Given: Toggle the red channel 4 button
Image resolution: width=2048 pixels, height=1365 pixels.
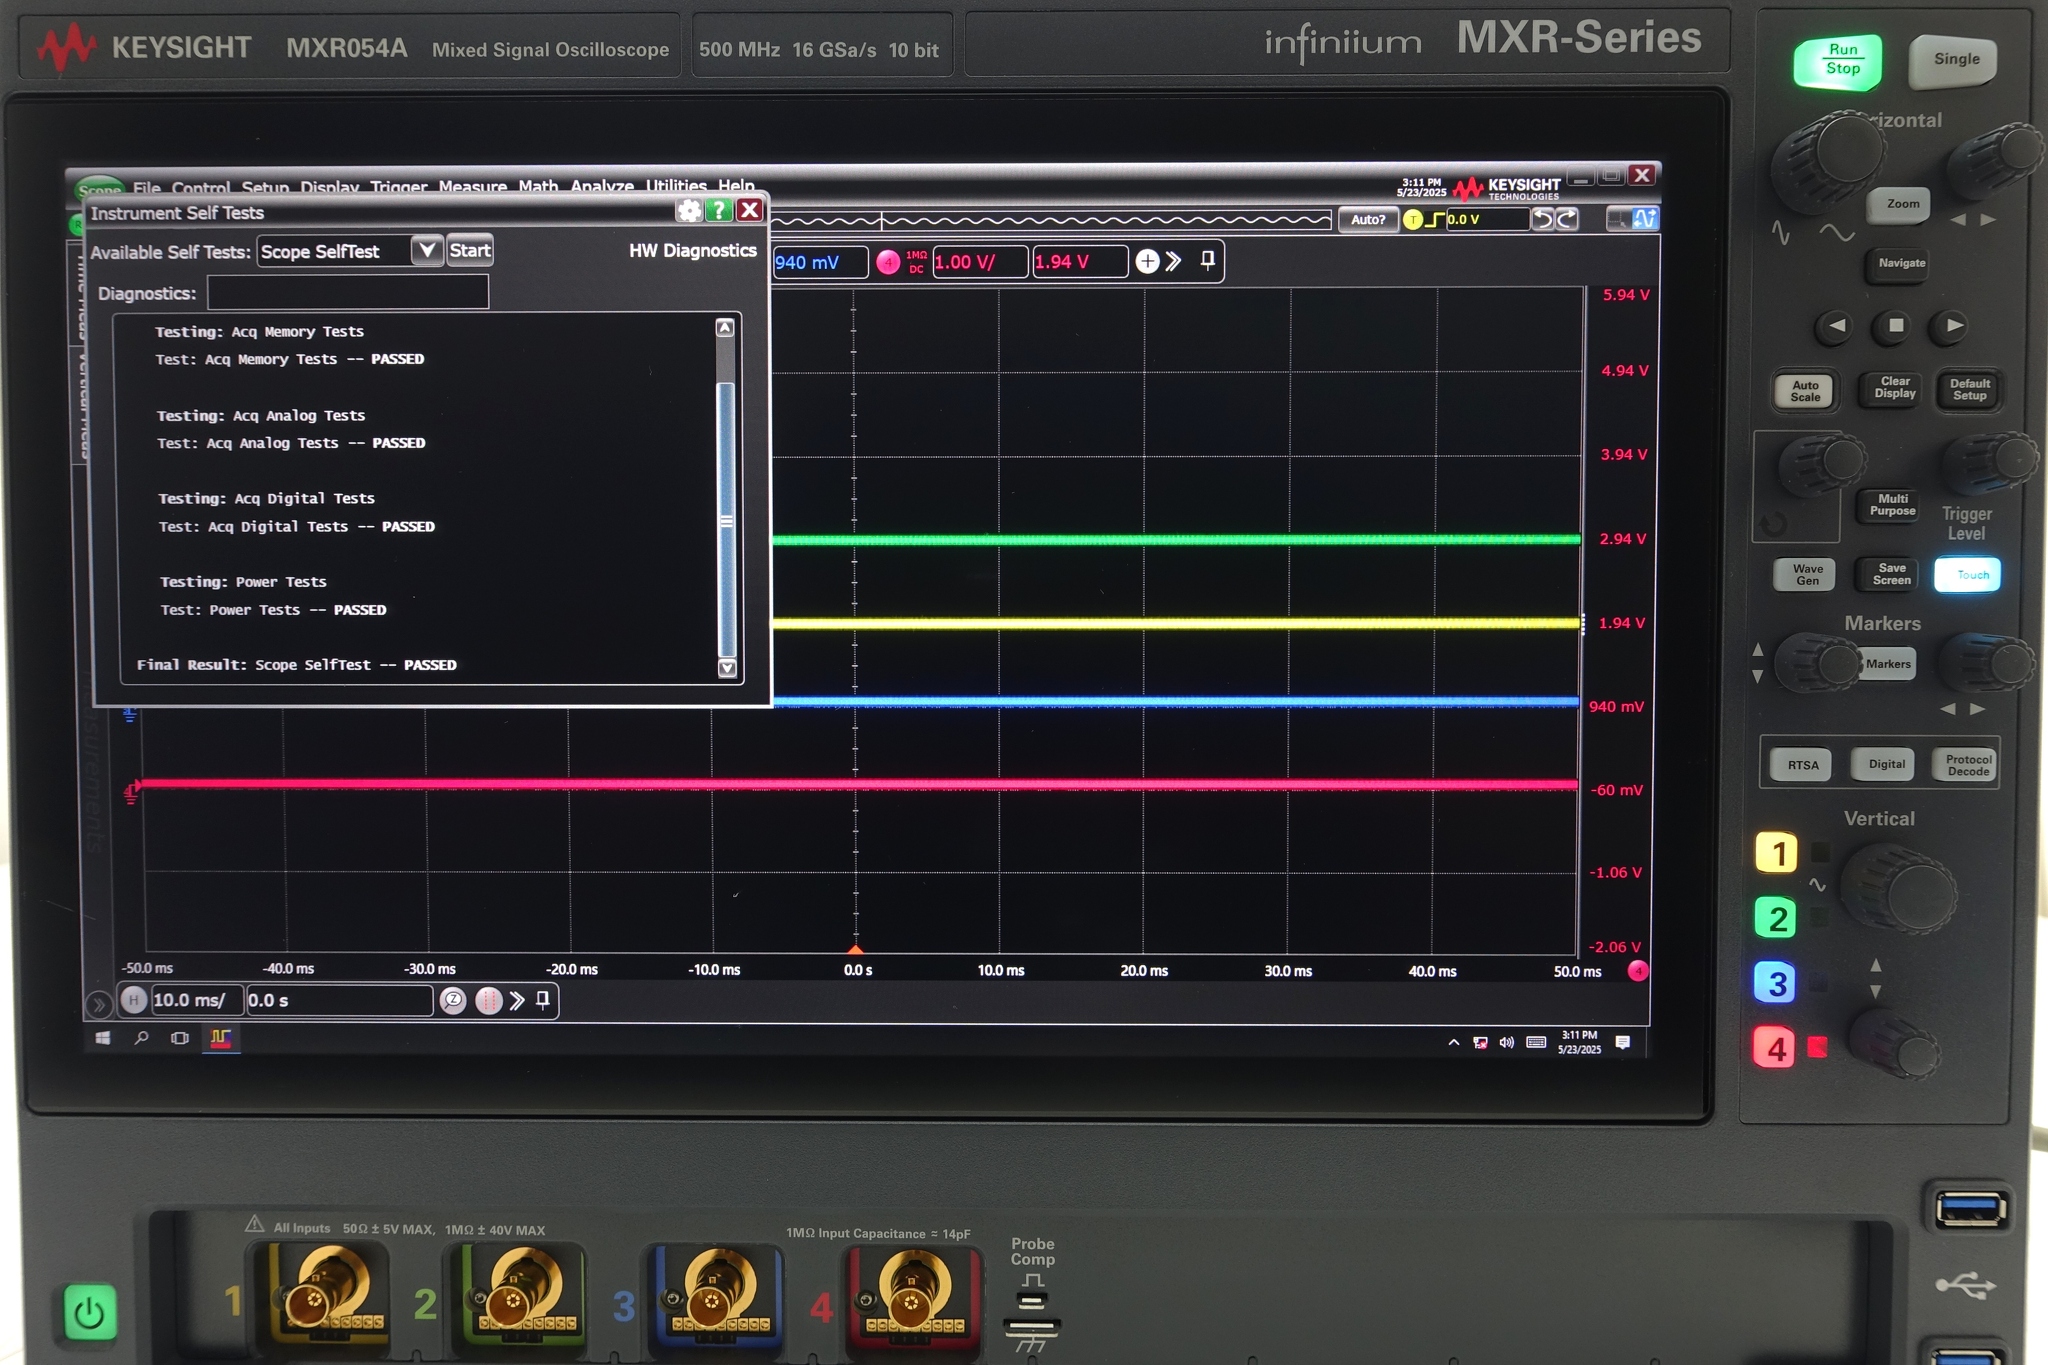Looking at the screenshot, I should tap(1775, 1047).
